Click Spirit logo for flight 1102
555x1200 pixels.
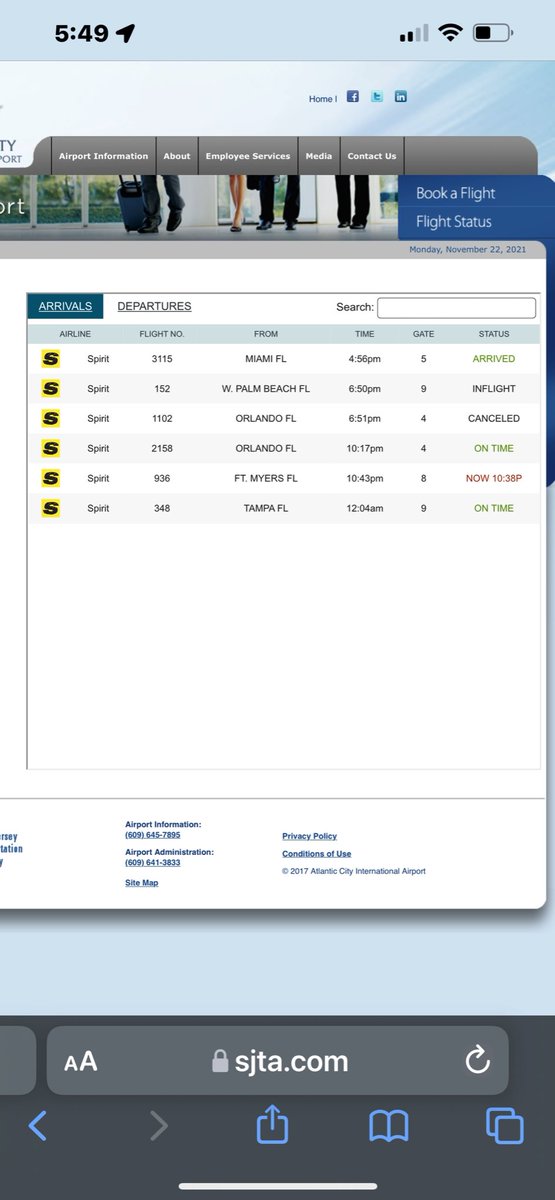50,419
